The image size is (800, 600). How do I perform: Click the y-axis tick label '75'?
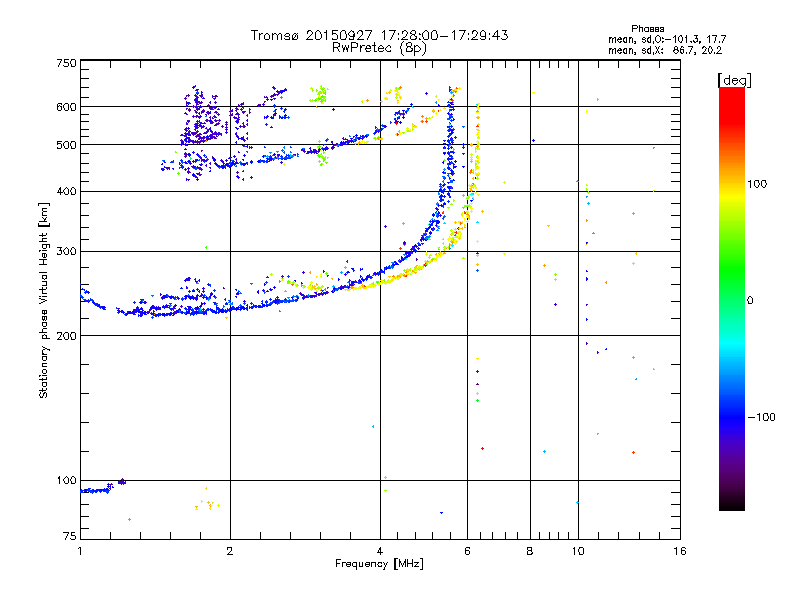[70, 536]
